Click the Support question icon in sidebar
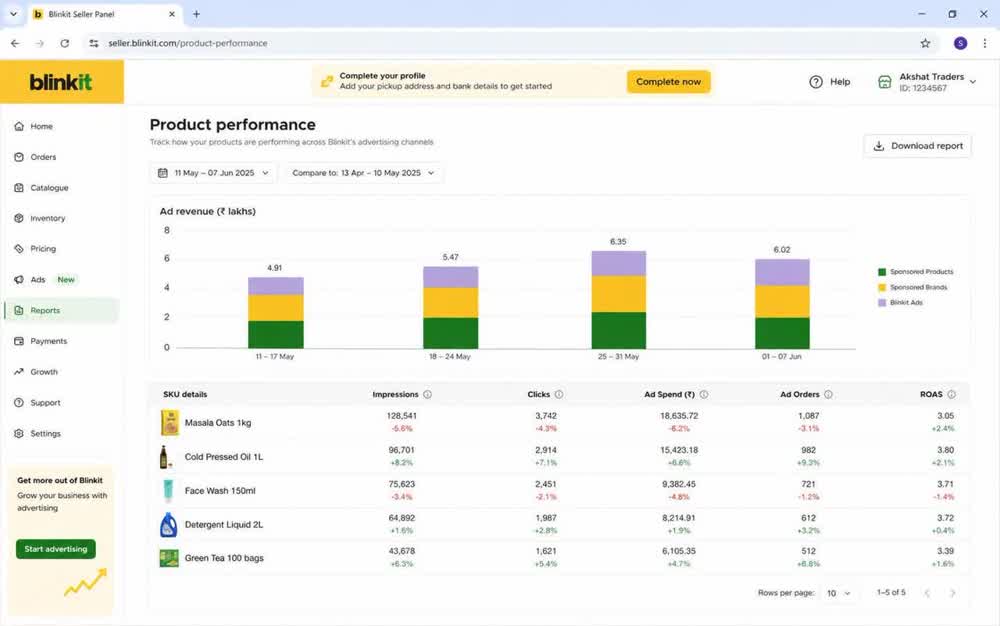 (x=19, y=403)
